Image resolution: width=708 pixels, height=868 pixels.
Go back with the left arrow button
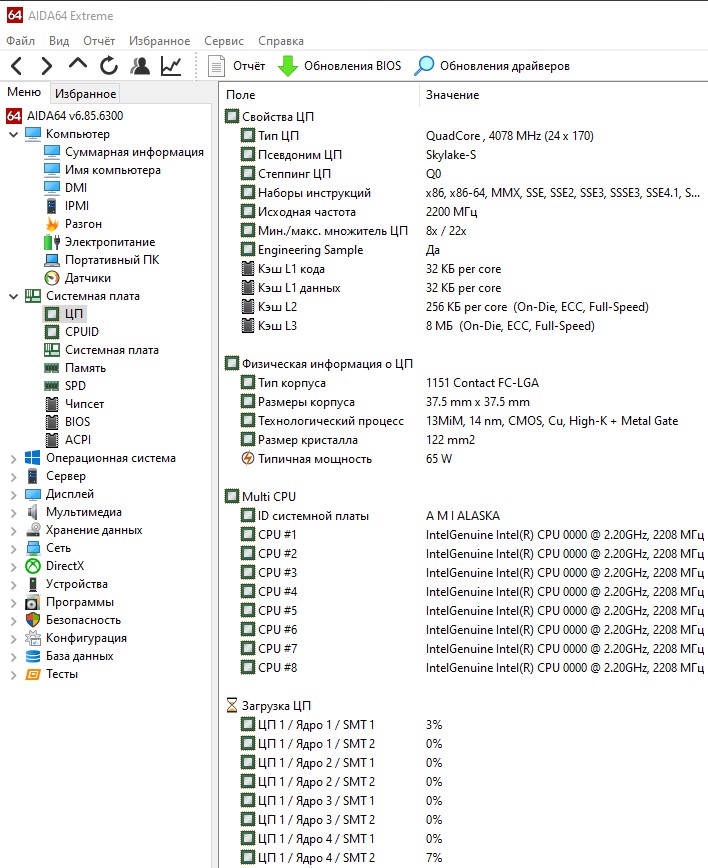click(17, 66)
